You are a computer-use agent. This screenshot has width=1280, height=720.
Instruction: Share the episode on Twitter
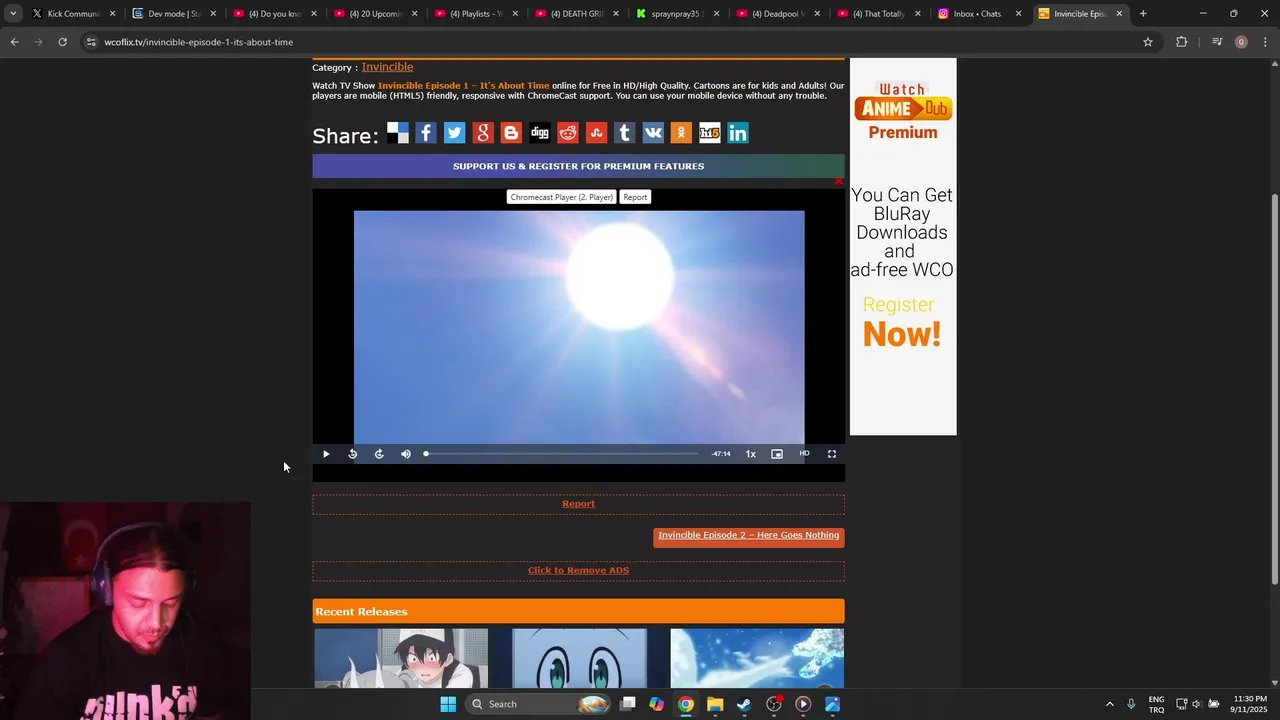[x=454, y=133]
